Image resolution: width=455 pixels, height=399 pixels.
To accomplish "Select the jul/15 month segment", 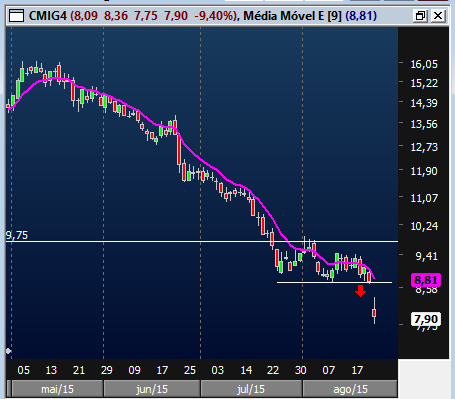I will click(251, 389).
